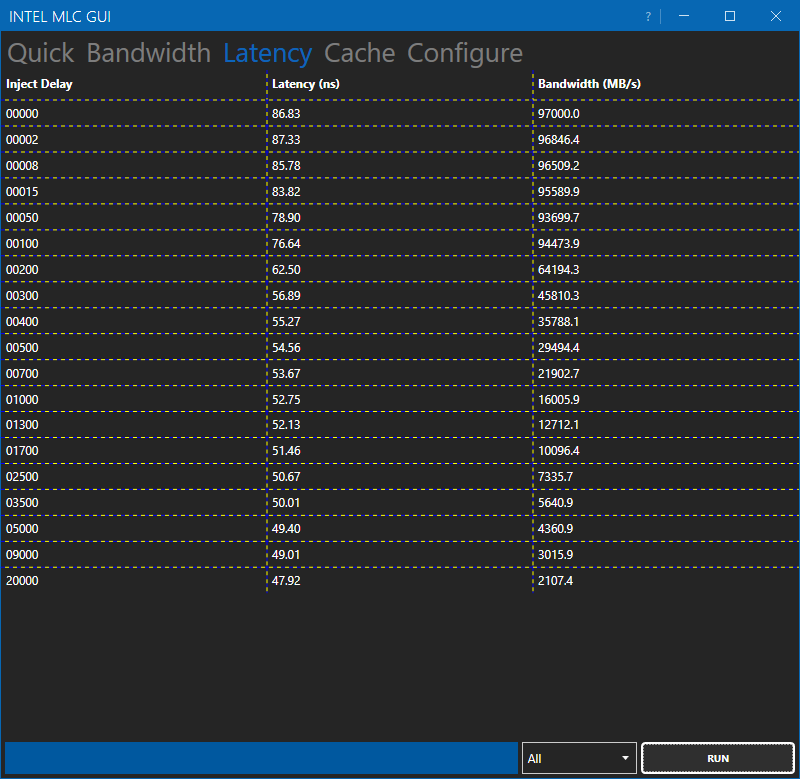Select bandwidth value 45810.3
This screenshot has height=779, width=800.
tap(558, 296)
